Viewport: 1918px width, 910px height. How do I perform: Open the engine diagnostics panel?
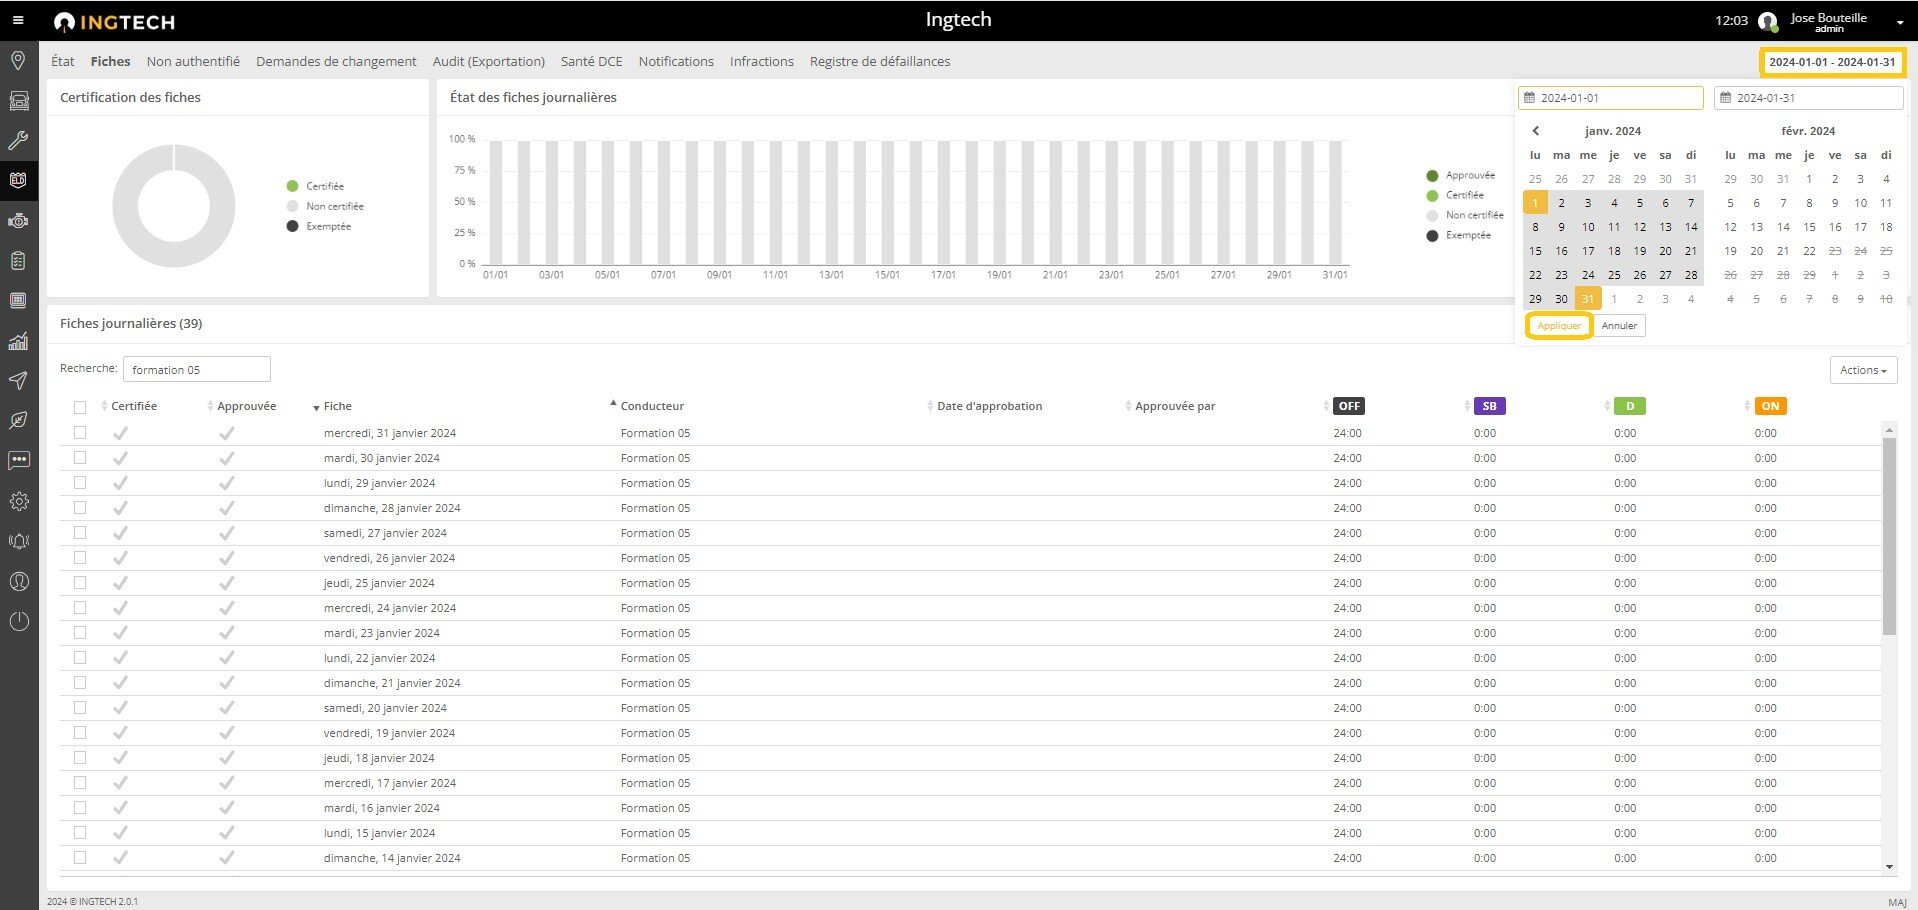18,220
